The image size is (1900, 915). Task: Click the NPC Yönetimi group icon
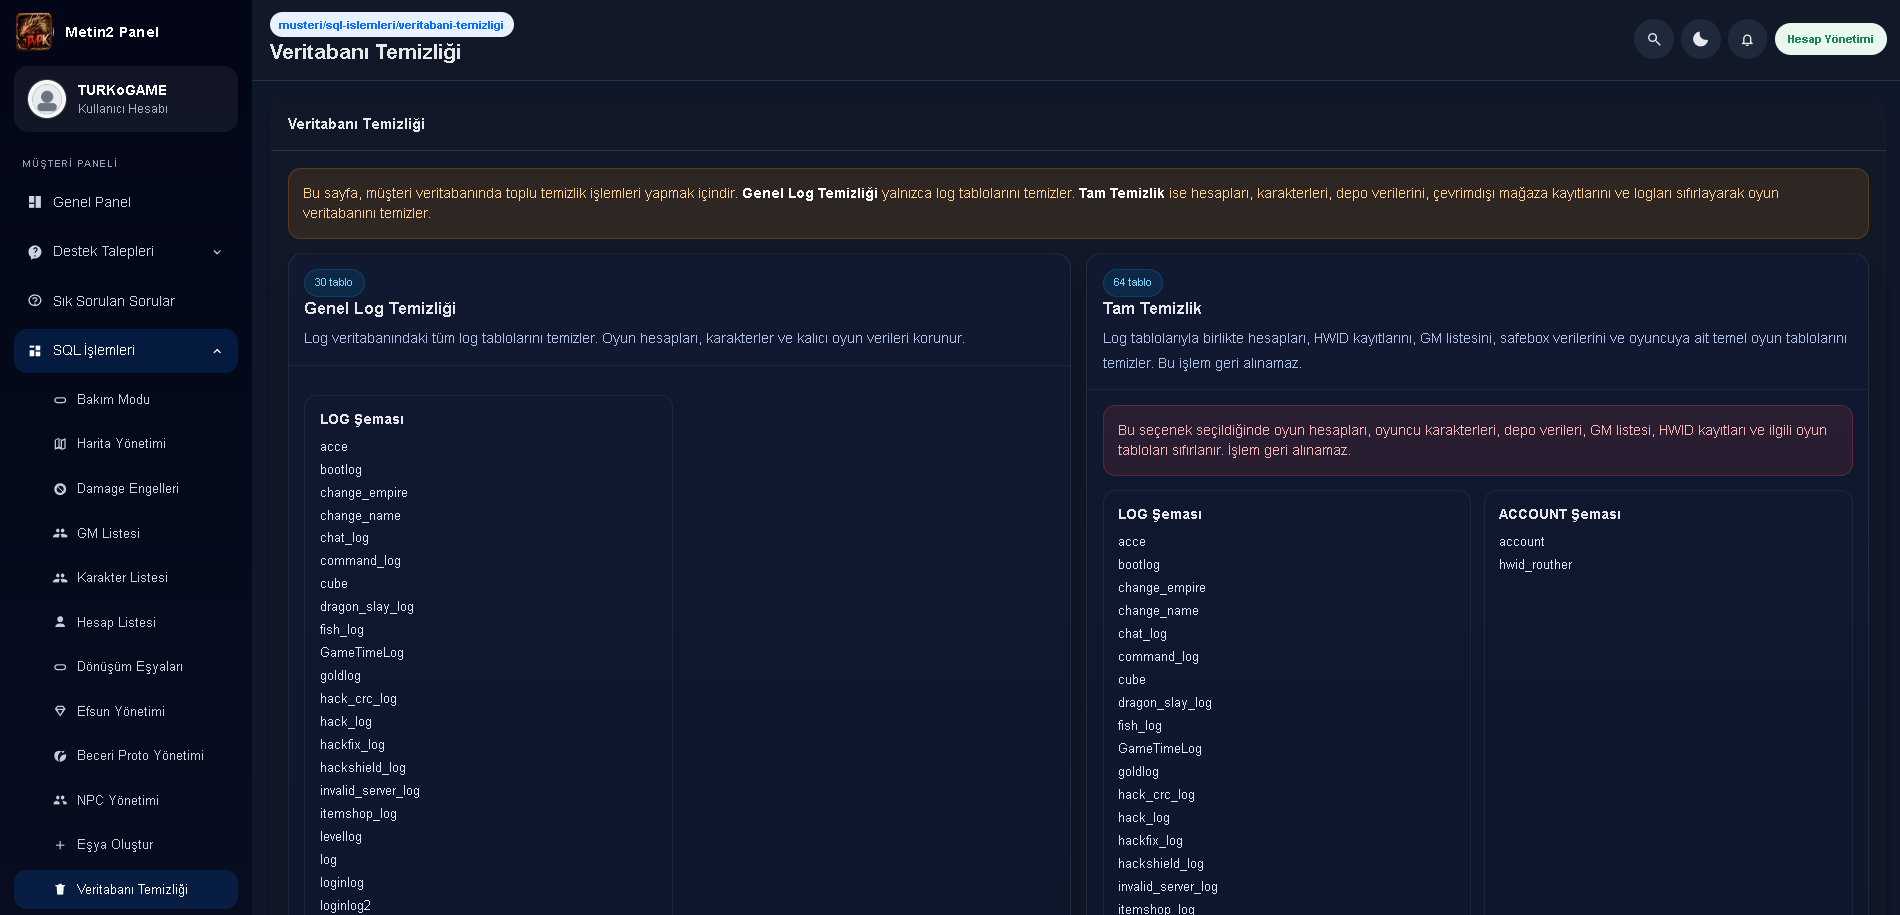pyautogui.click(x=60, y=801)
